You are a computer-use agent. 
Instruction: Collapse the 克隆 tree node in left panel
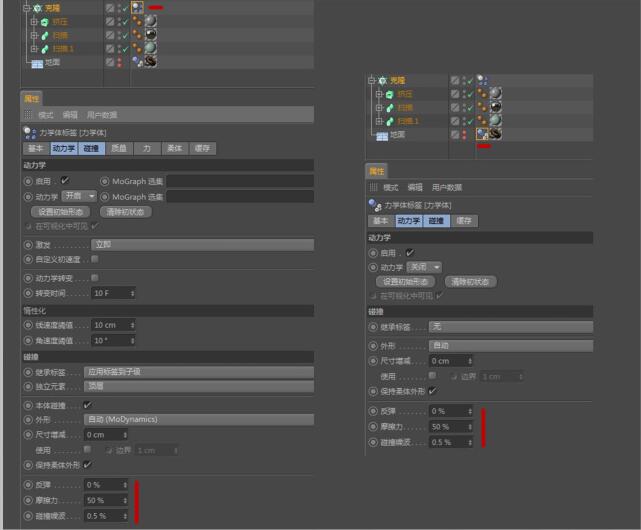point(27,8)
